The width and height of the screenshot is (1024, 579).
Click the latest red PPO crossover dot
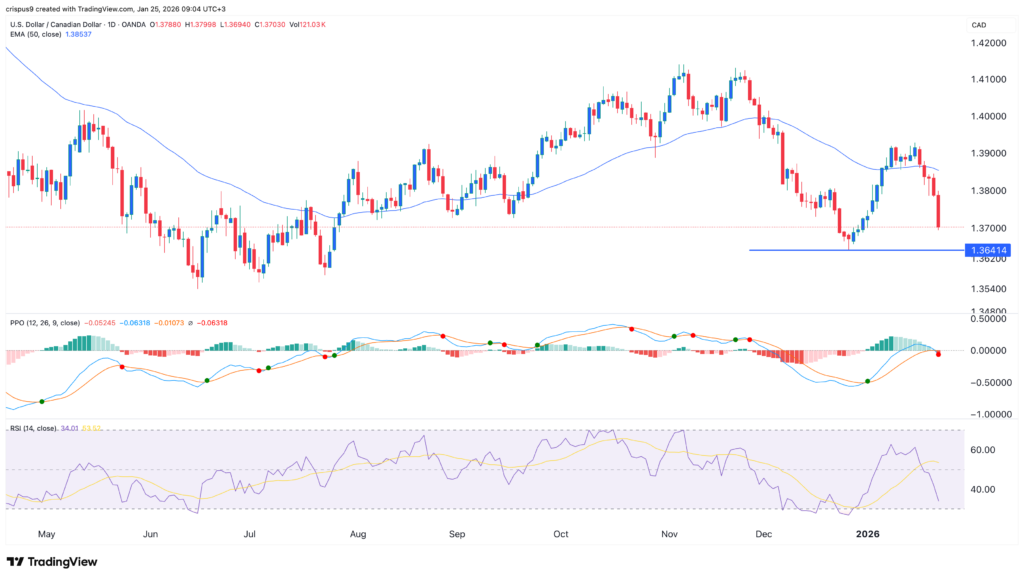pos(938,355)
